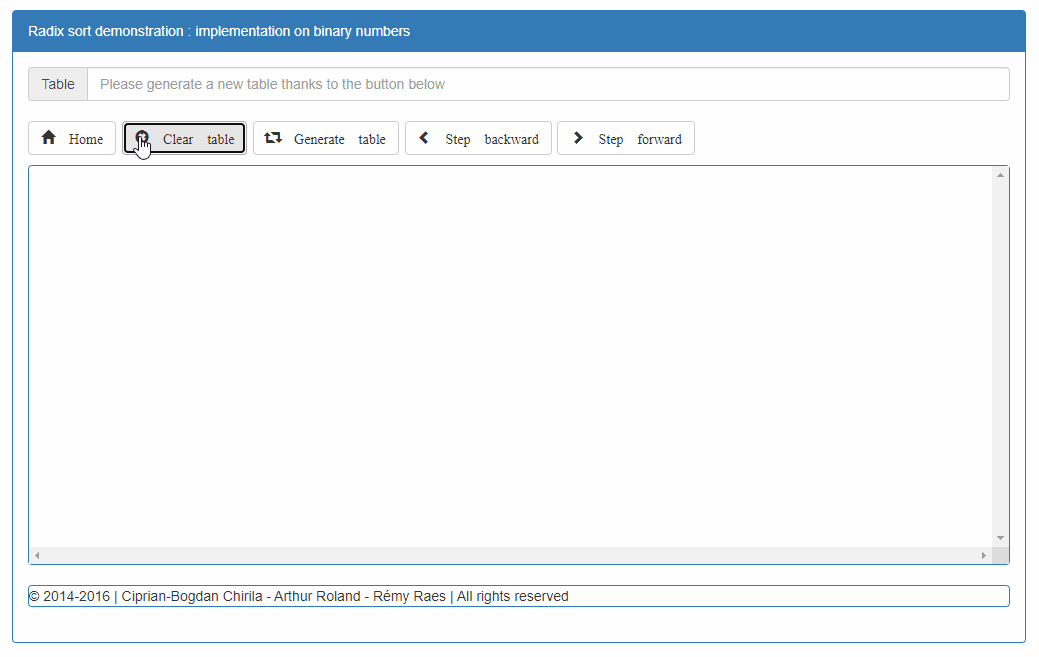Click the looping arrows icon on Generate table
The image size is (1039, 657).
coord(273,138)
